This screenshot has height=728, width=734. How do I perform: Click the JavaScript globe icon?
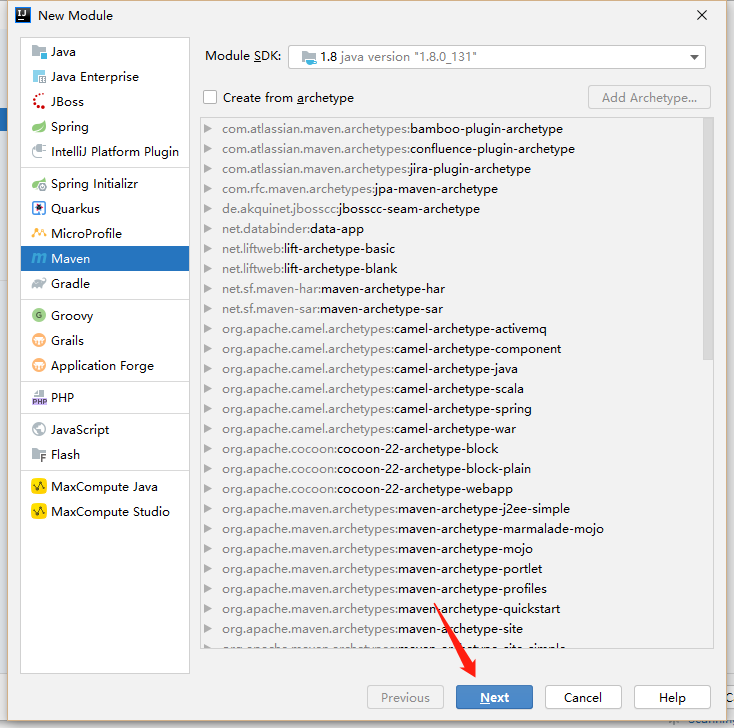click(x=39, y=429)
